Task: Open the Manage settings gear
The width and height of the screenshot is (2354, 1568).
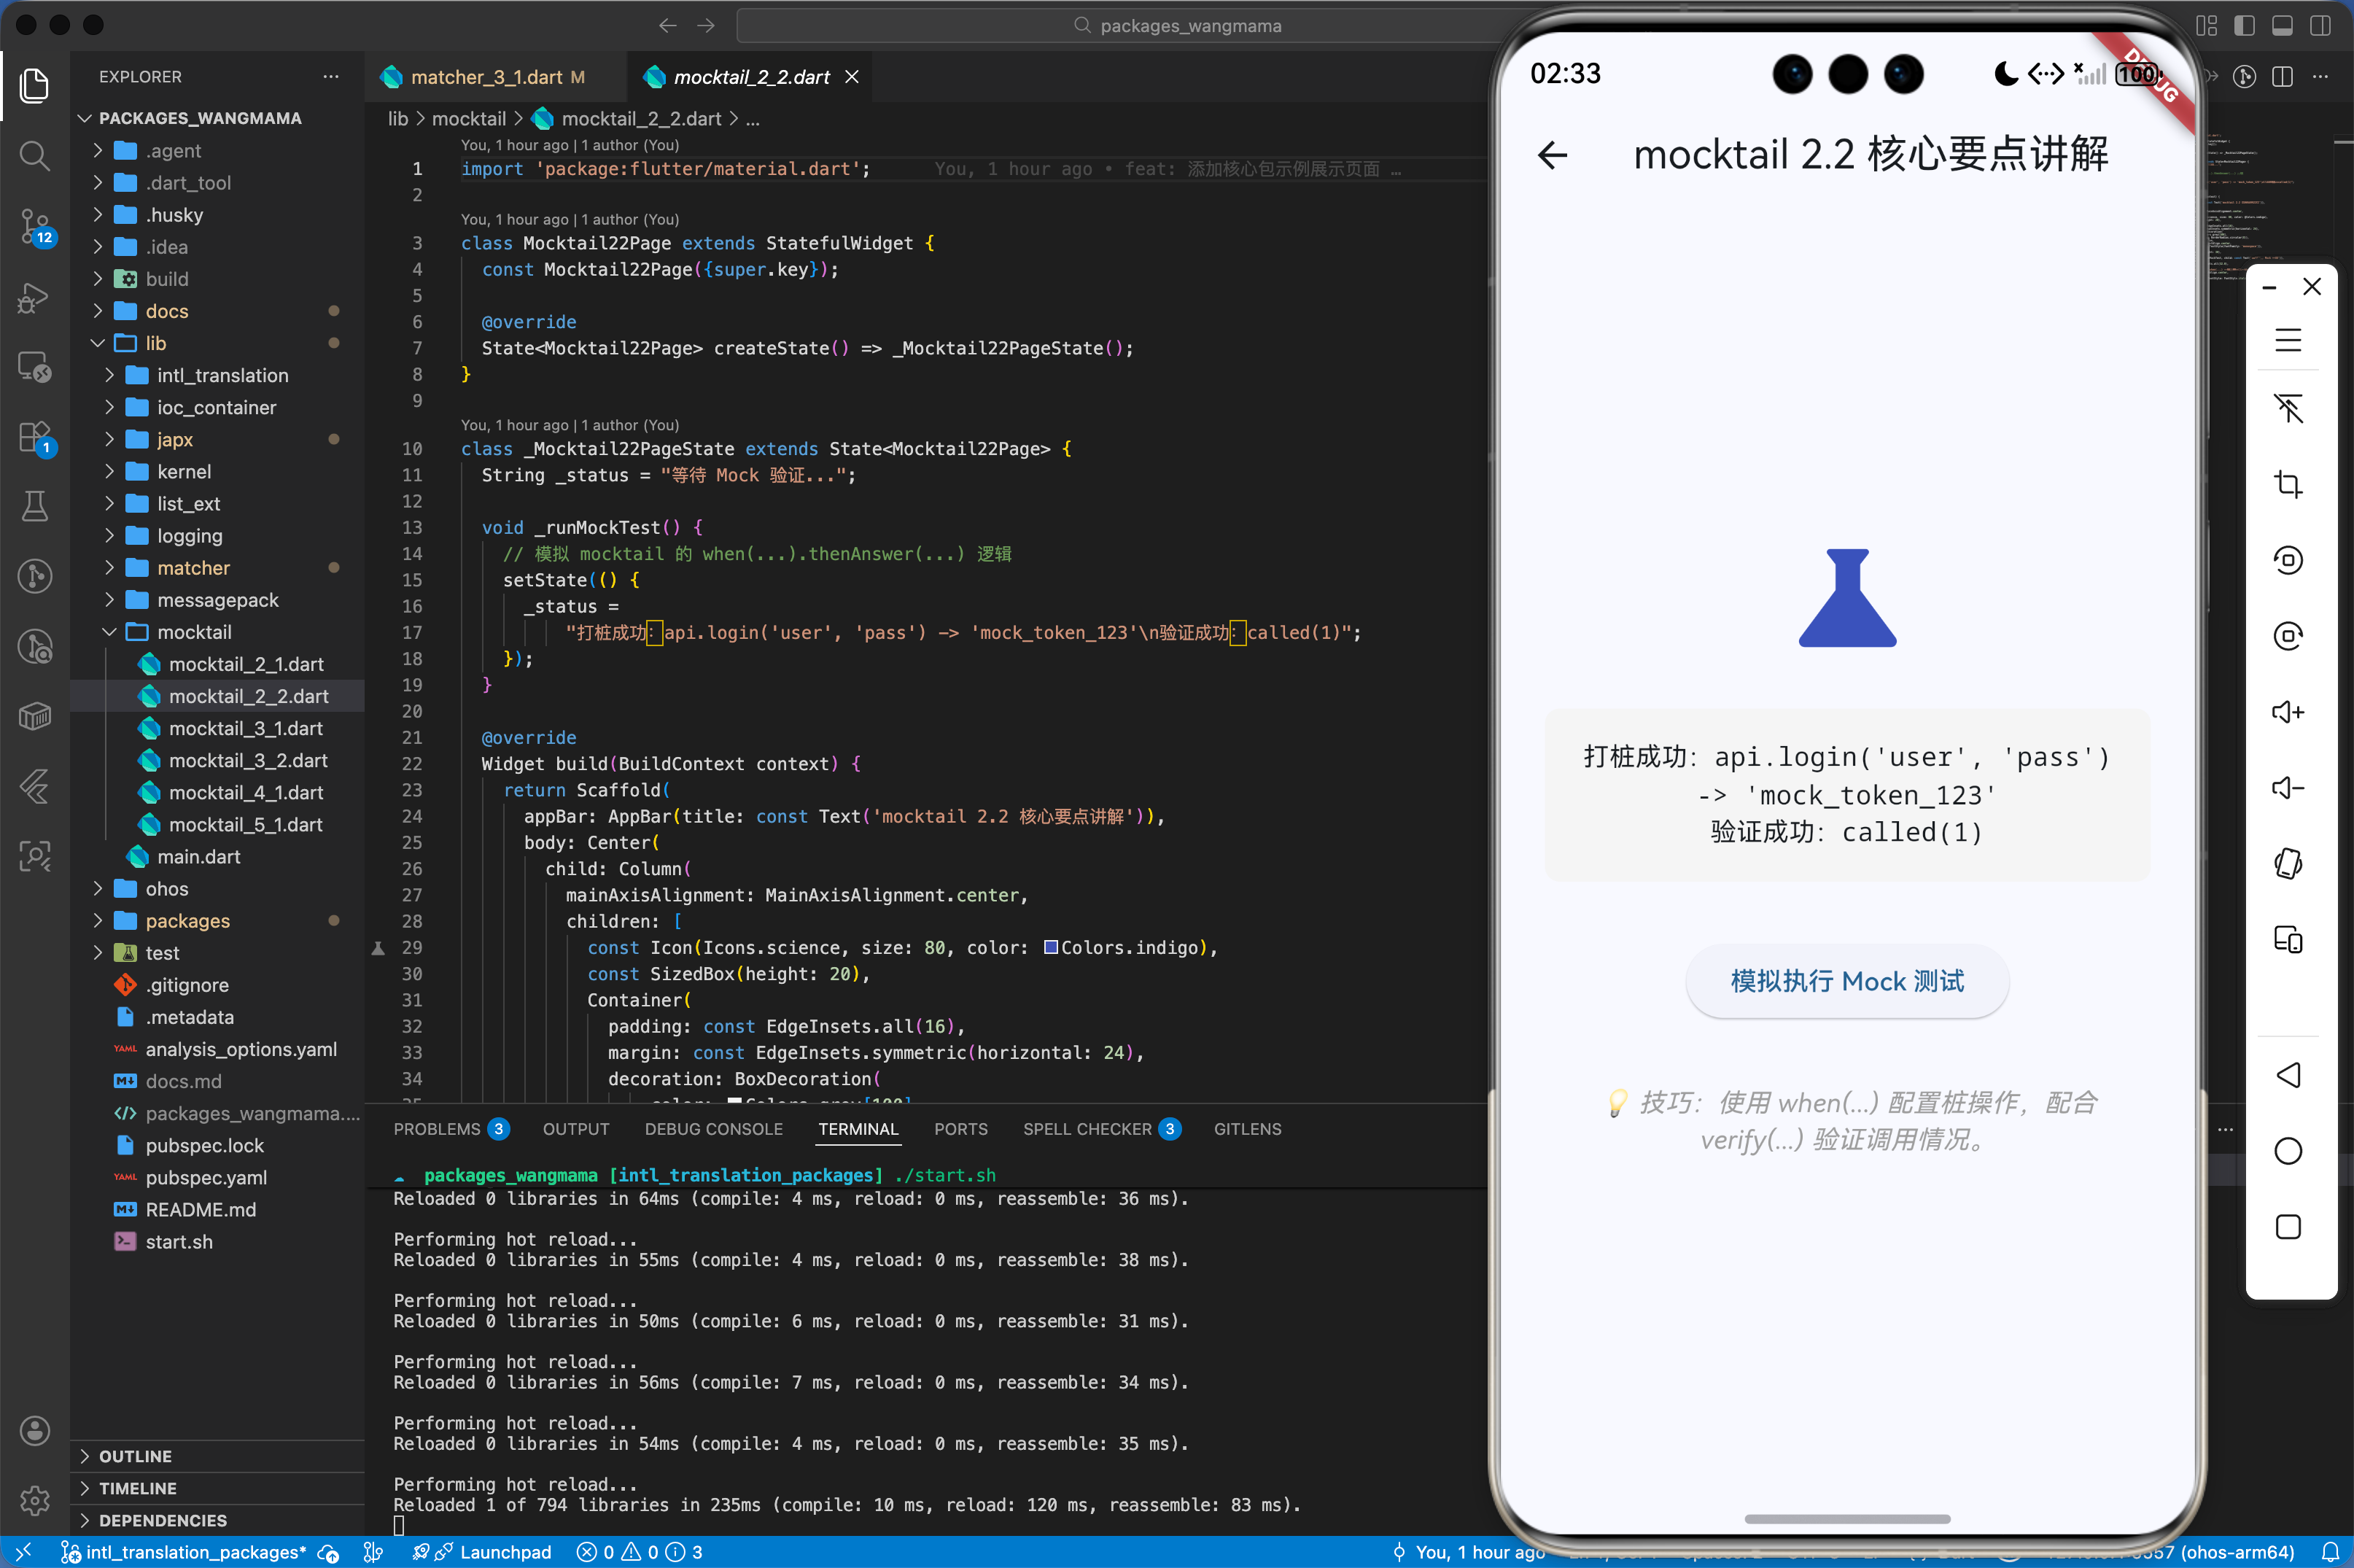Action: (35, 1500)
